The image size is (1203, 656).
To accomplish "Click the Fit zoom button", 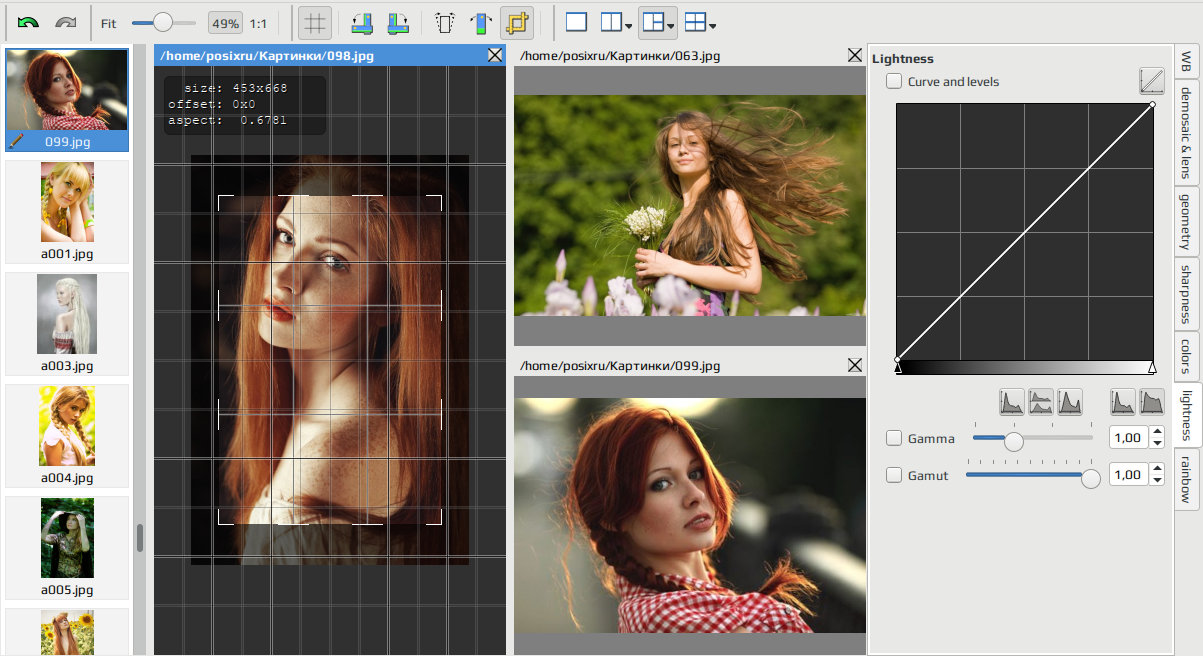I will click(109, 23).
